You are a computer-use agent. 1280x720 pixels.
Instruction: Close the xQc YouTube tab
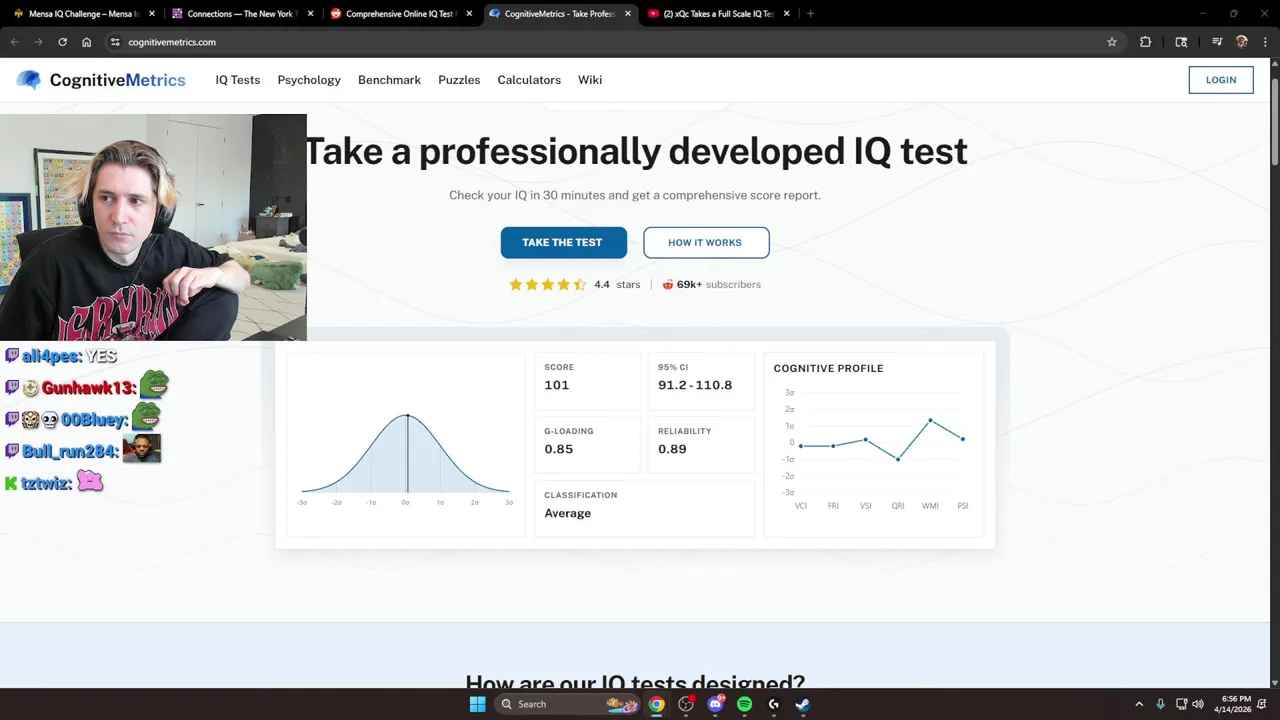point(787,14)
